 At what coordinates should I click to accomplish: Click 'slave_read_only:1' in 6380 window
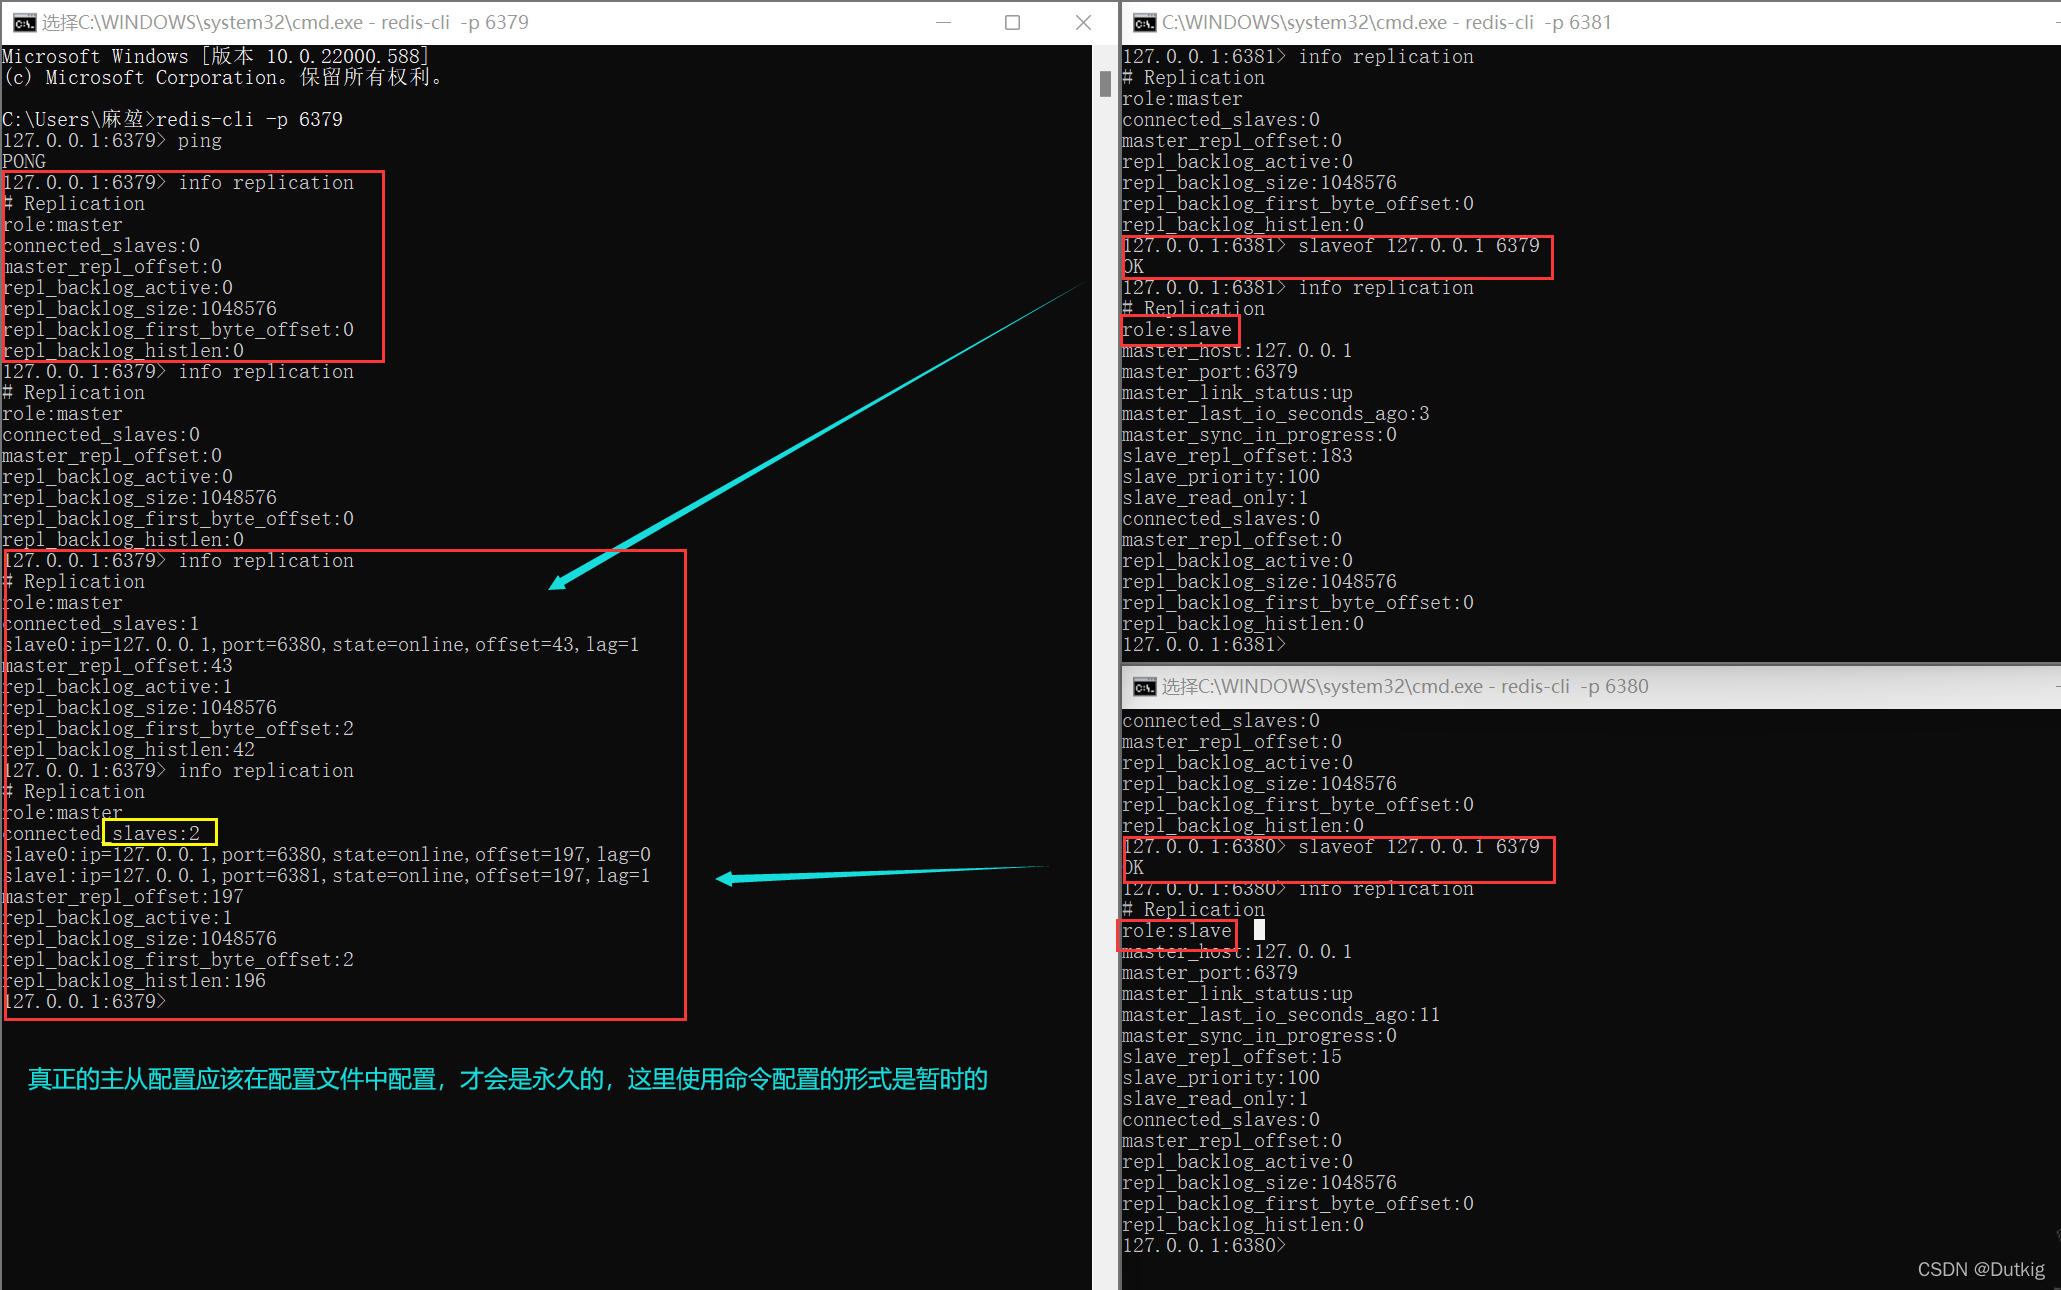point(1215,1099)
